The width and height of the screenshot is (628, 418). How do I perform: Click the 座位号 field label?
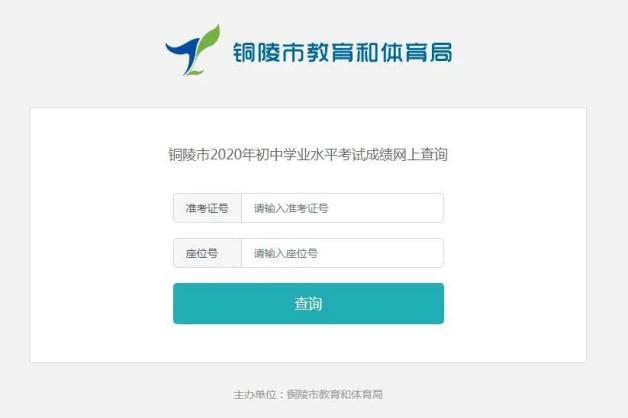[x=202, y=253]
